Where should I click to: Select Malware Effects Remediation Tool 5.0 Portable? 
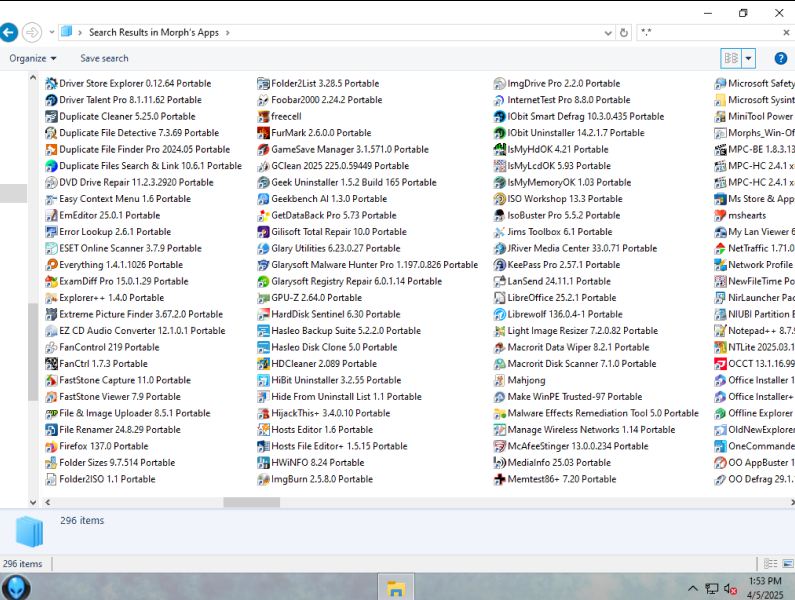coord(596,413)
